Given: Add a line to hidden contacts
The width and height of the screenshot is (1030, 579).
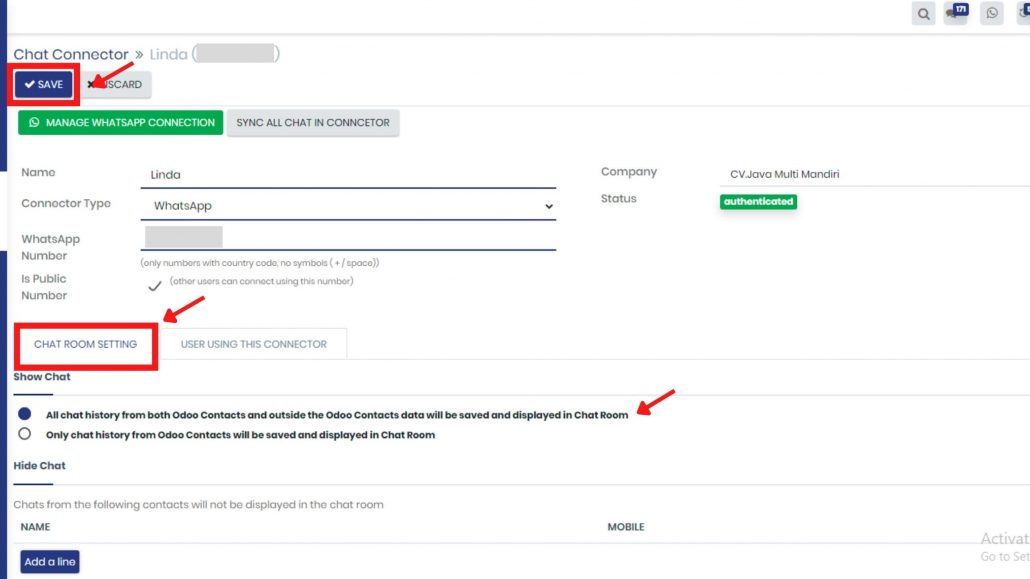Looking at the screenshot, I should (50, 561).
